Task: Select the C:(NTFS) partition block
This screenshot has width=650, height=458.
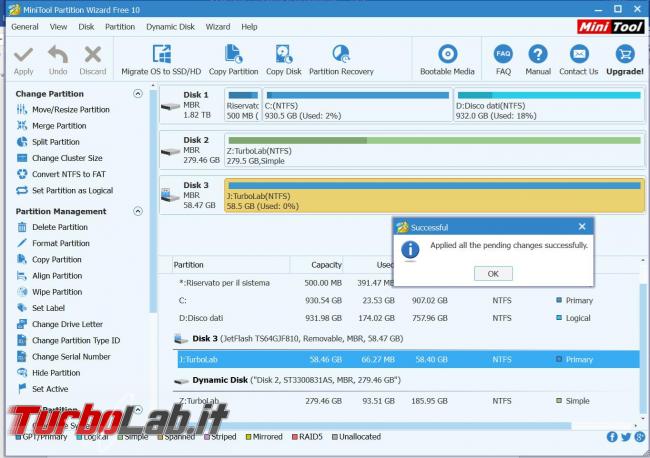Action: point(357,105)
